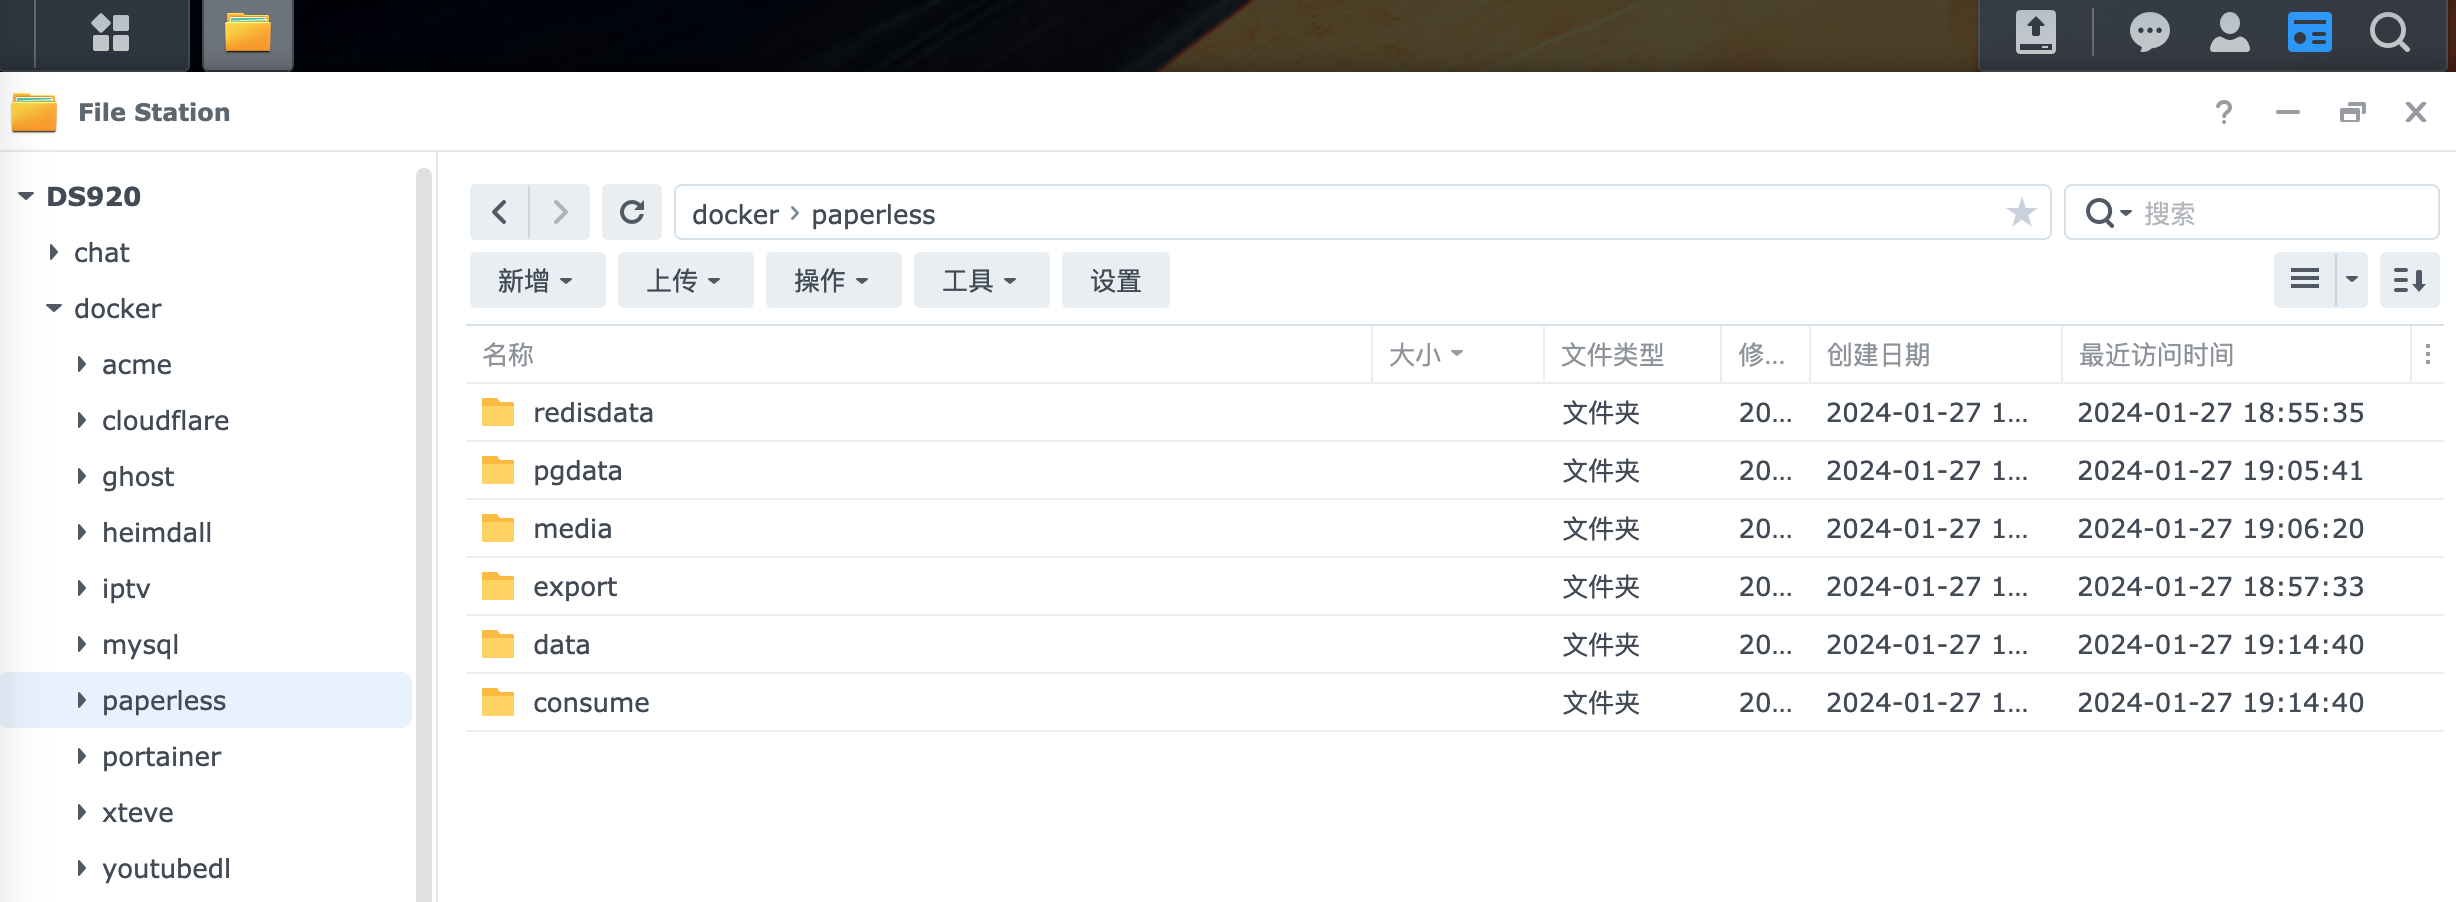Select the consume folder name
Screen dimensions: 2456x902
pos(591,702)
